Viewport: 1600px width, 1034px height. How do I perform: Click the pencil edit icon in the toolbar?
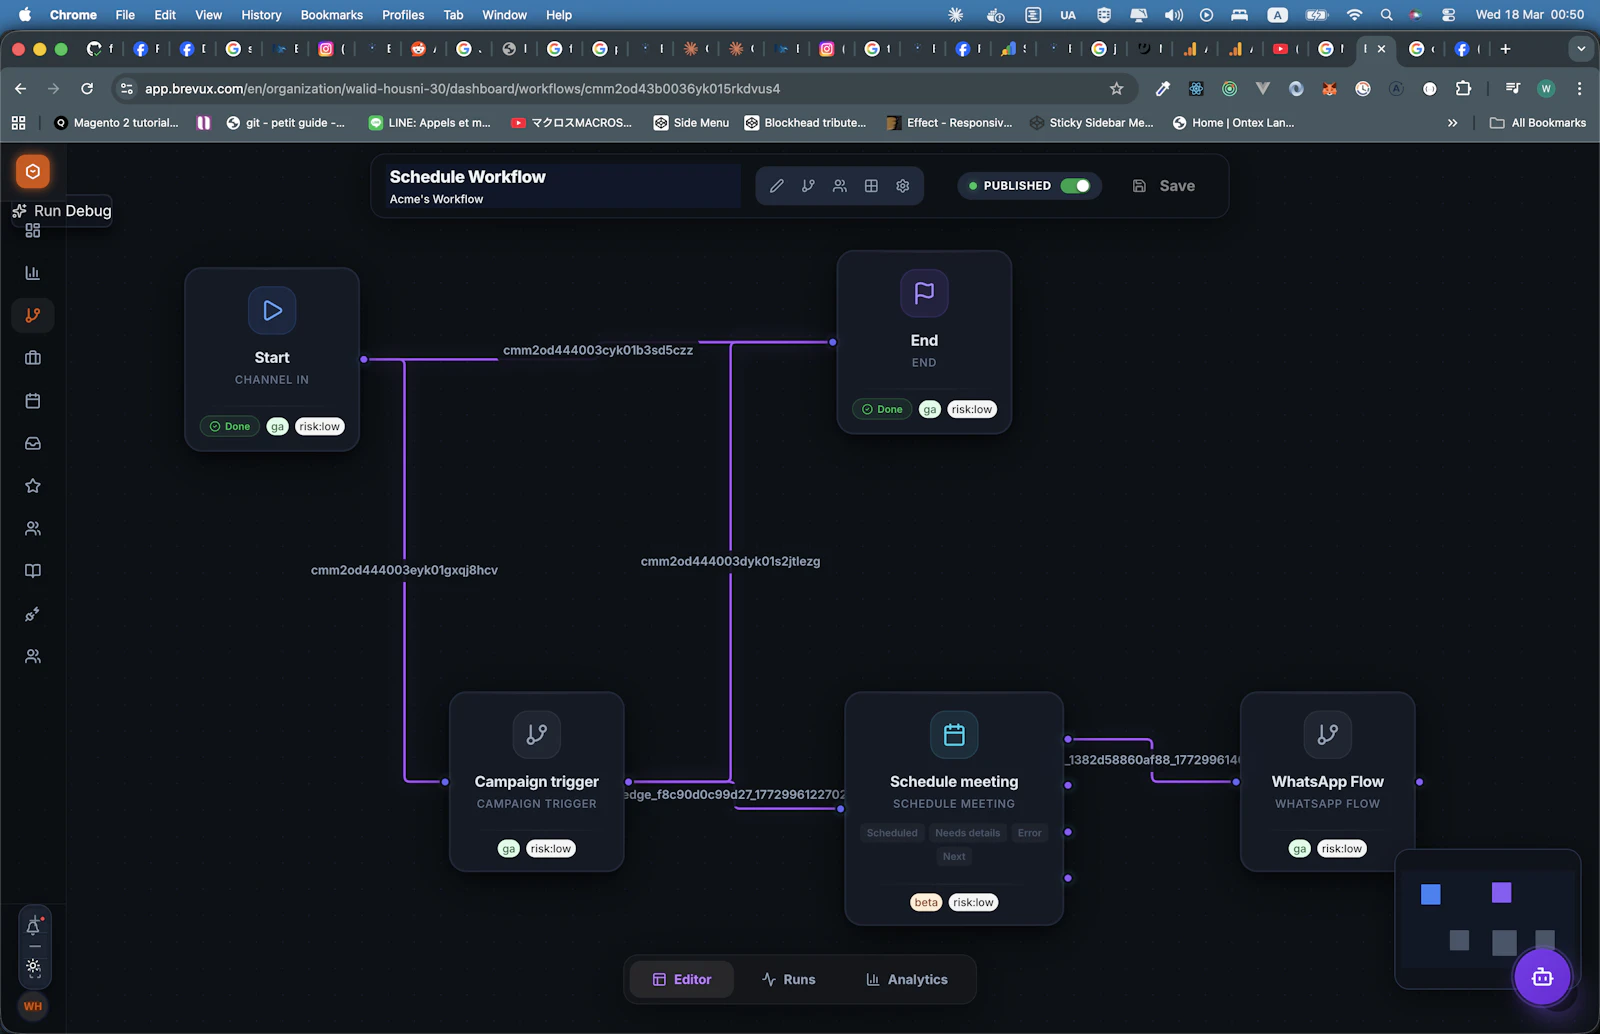(776, 185)
